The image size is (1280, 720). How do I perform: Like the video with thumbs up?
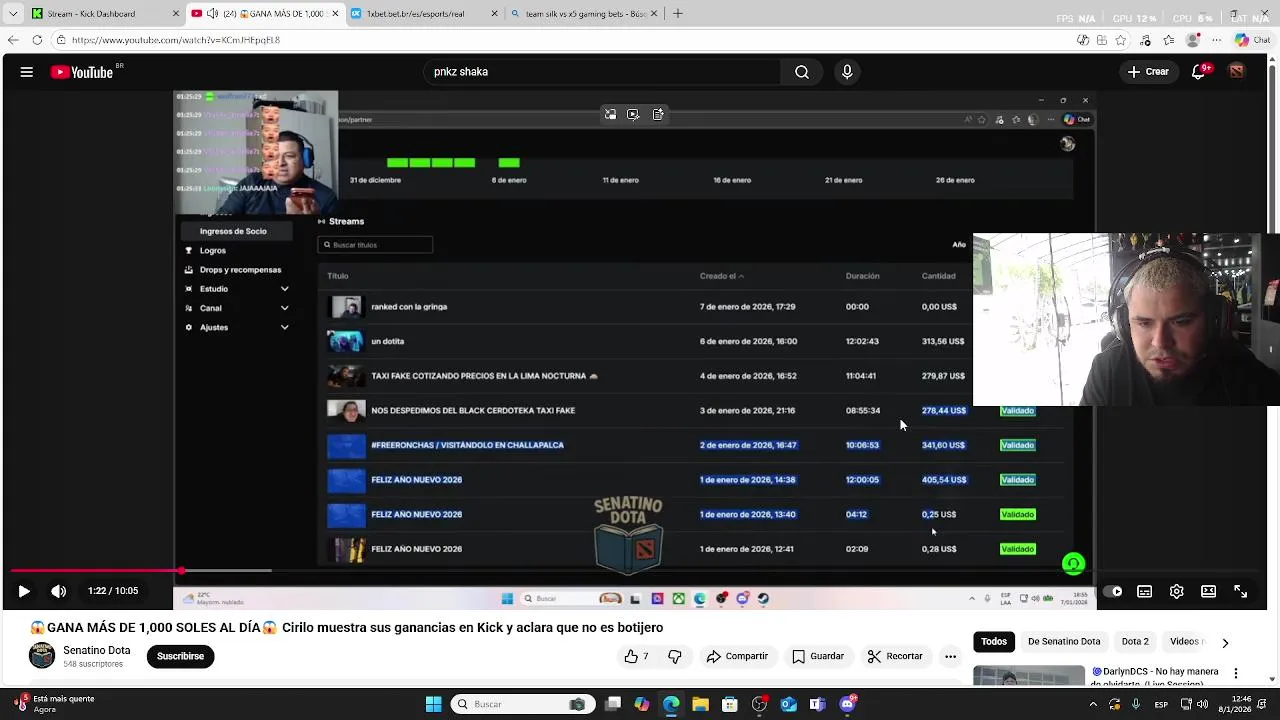click(636, 656)
